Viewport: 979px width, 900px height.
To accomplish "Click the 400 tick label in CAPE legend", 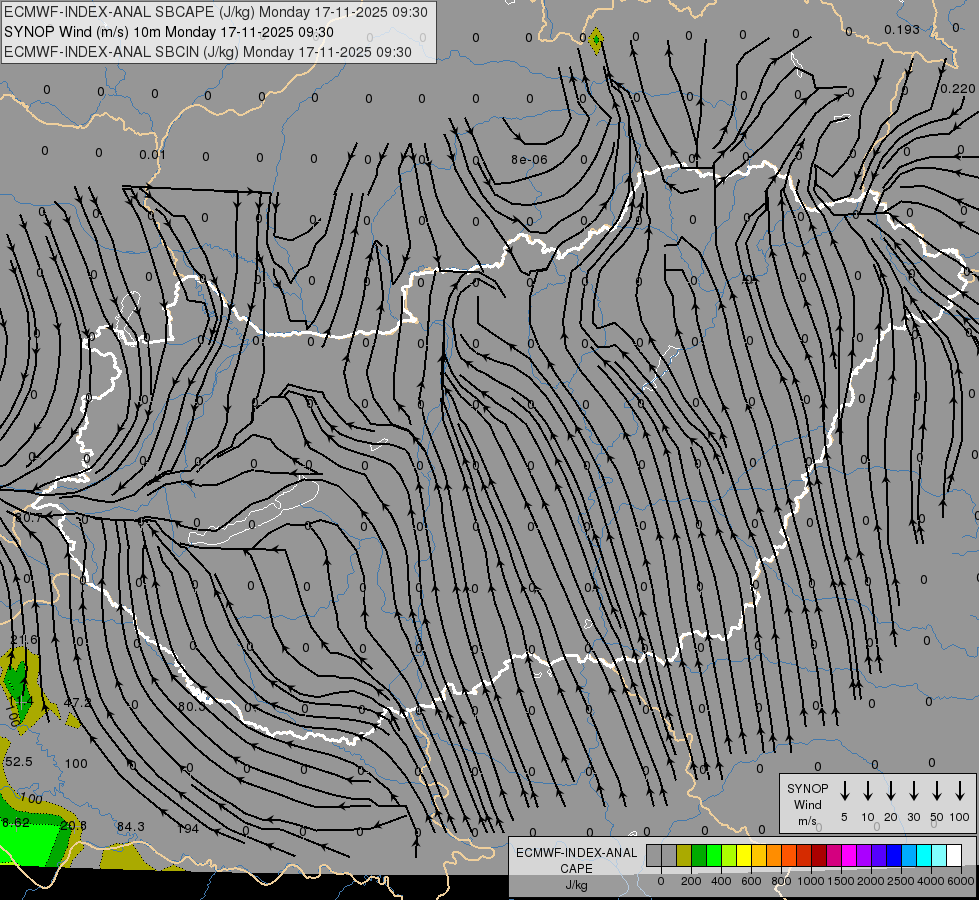I will click(721, 881).
